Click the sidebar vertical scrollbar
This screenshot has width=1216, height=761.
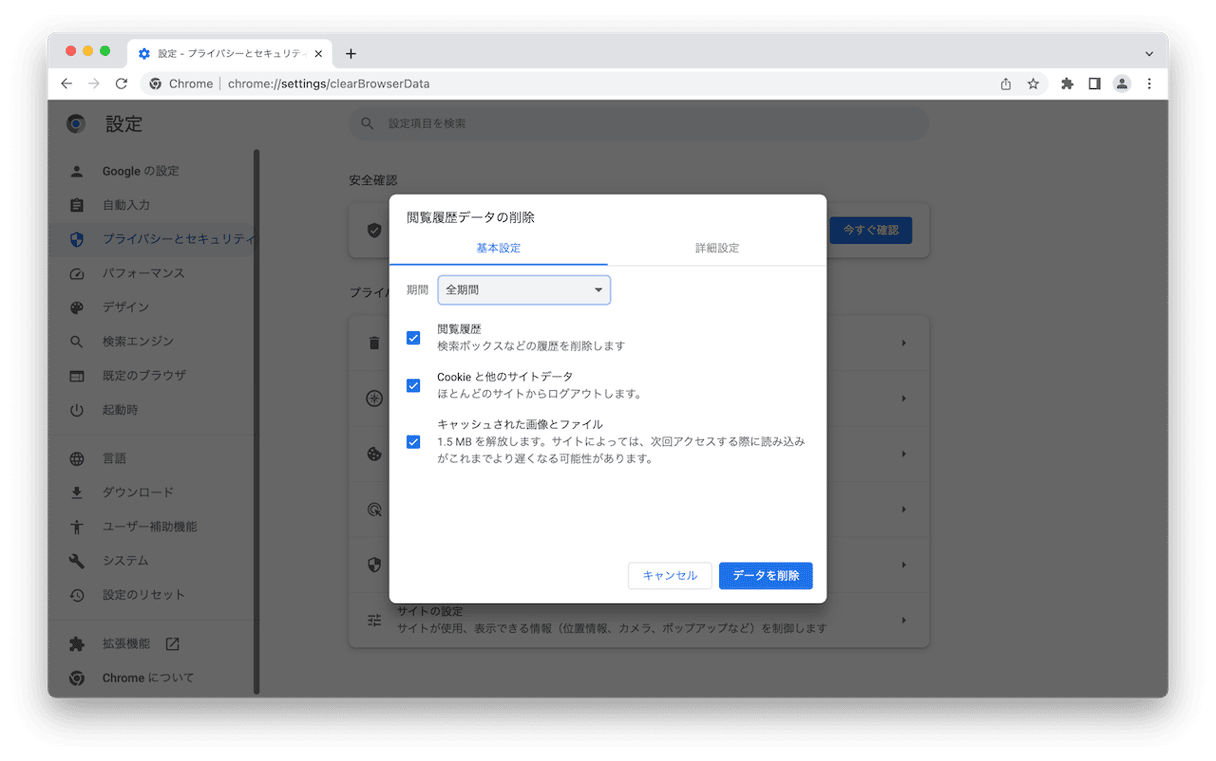coord(257,420)
